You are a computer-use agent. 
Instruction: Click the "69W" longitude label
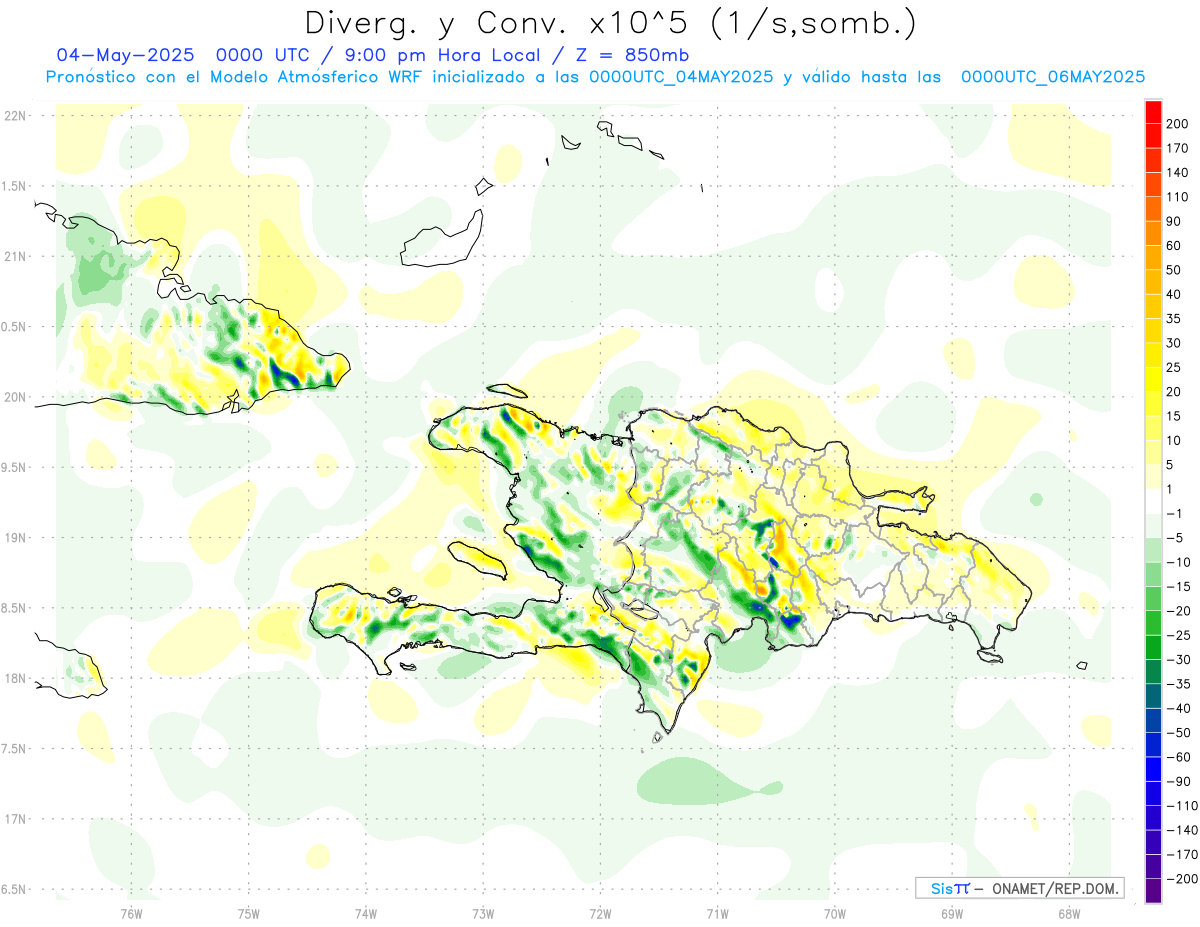(951, 913)
